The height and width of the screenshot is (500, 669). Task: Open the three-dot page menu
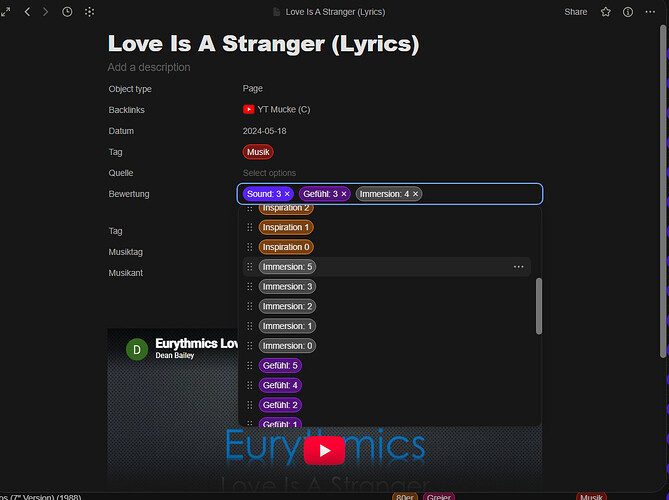pos(650,12)
